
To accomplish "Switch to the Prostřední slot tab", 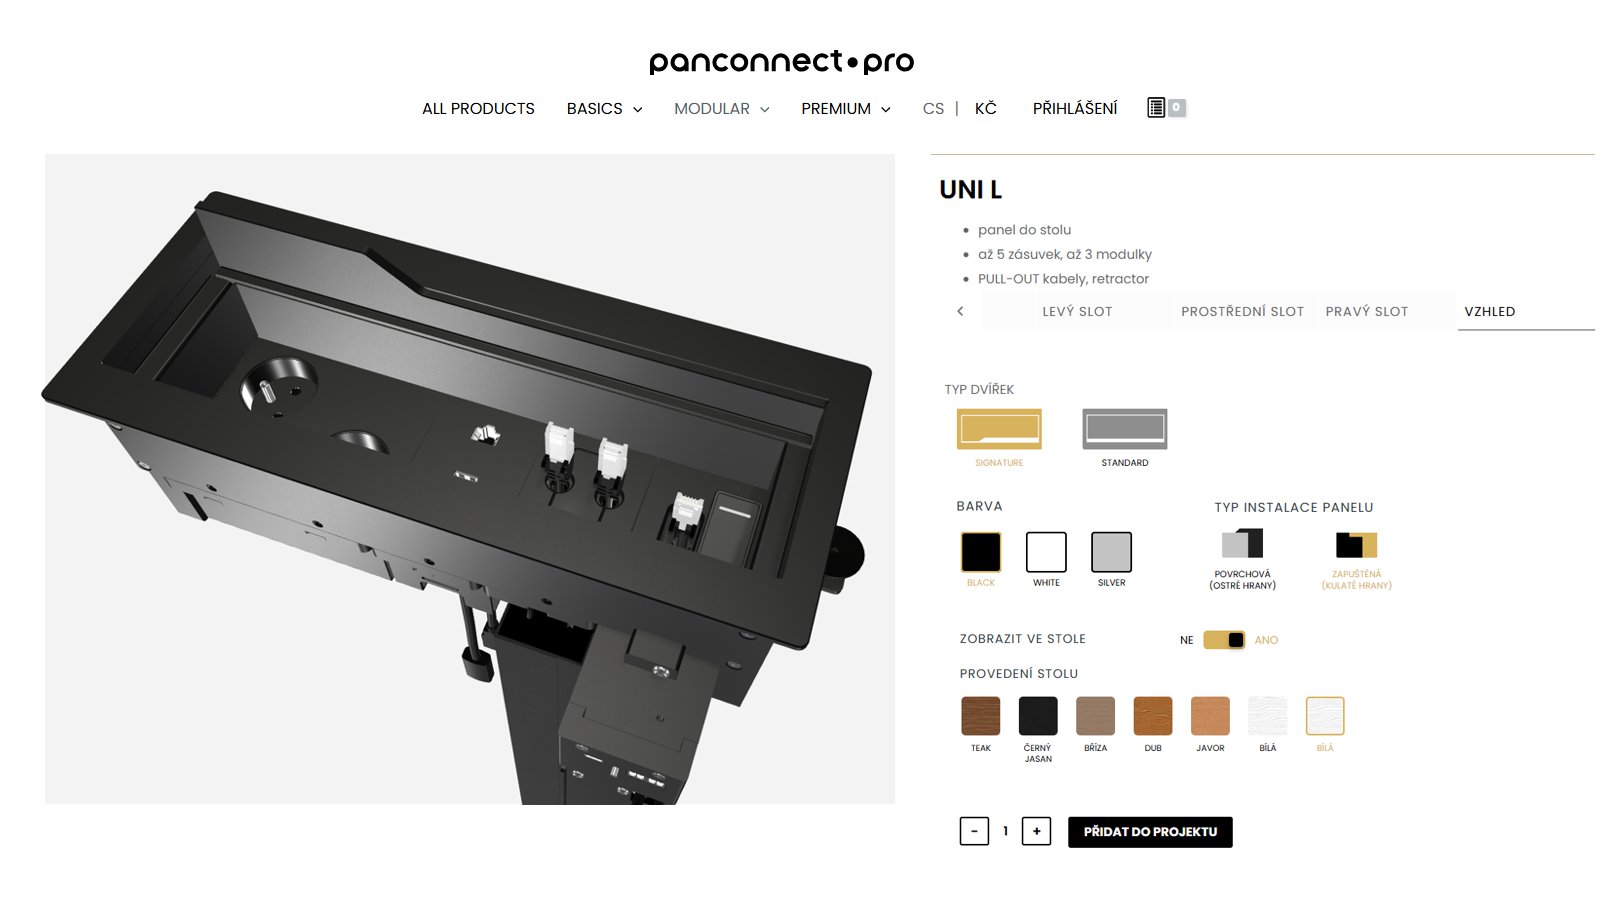I will coord(1242,312).
